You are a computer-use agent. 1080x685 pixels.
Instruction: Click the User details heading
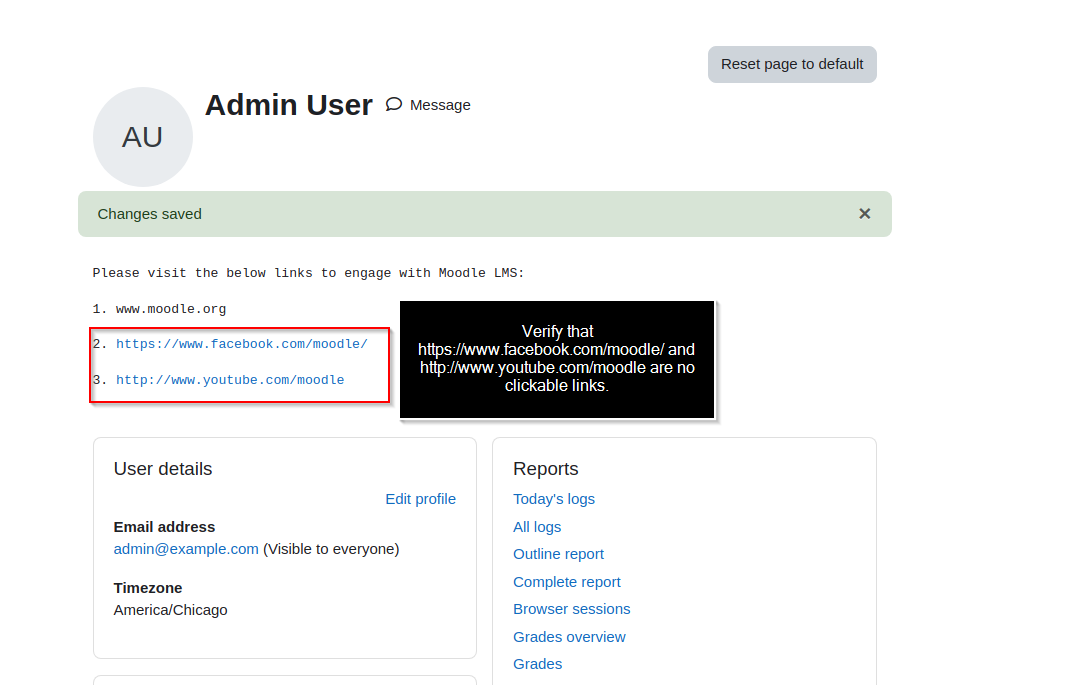pos(163,469)
